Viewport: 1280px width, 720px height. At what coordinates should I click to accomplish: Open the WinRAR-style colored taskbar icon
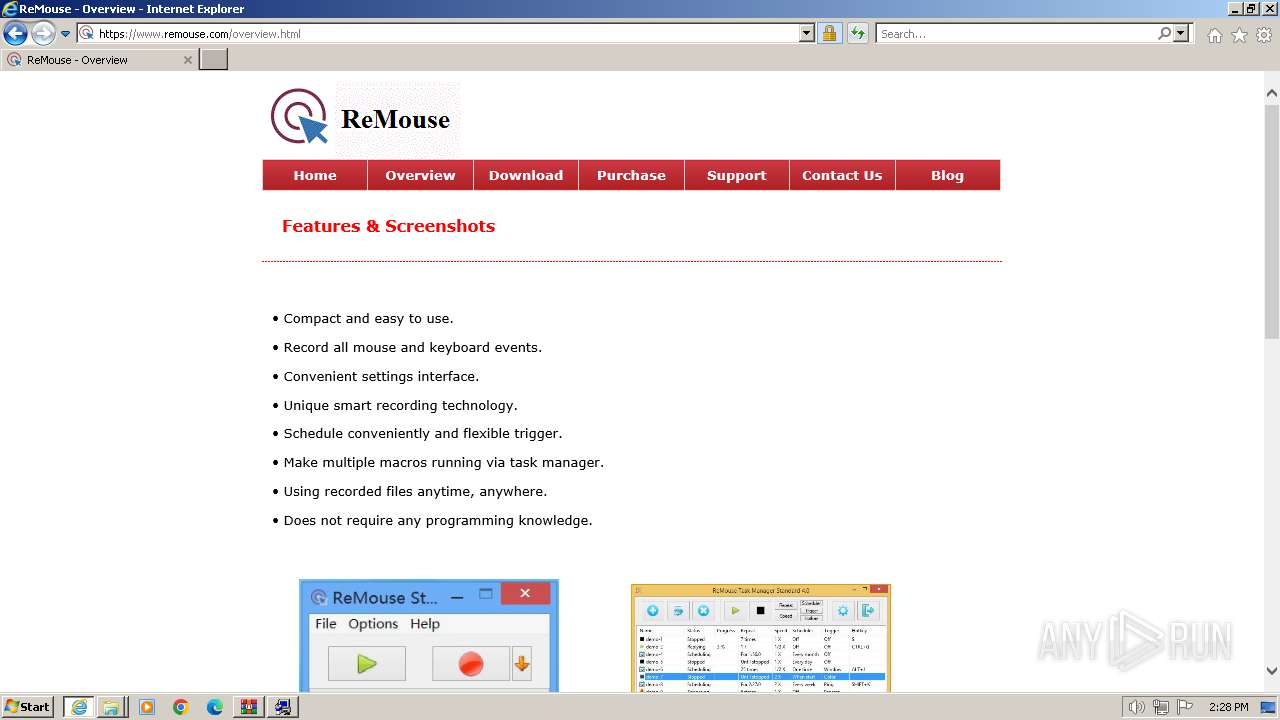click(249, 707)
